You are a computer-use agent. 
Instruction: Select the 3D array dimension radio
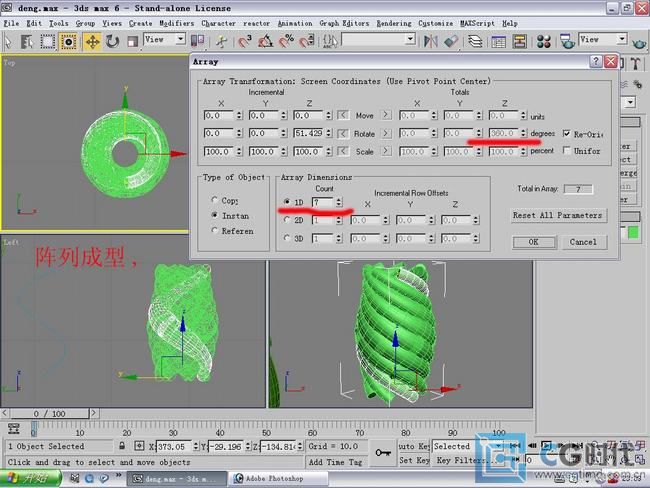point(287,238)
